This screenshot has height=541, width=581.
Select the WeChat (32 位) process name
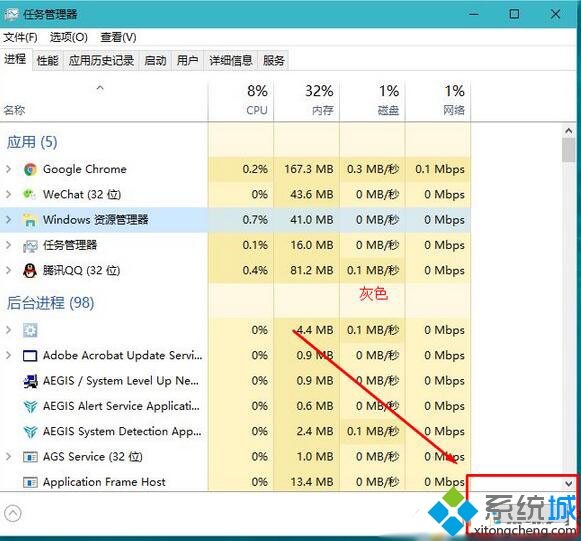pyautogui.click(x=82, y=194)
